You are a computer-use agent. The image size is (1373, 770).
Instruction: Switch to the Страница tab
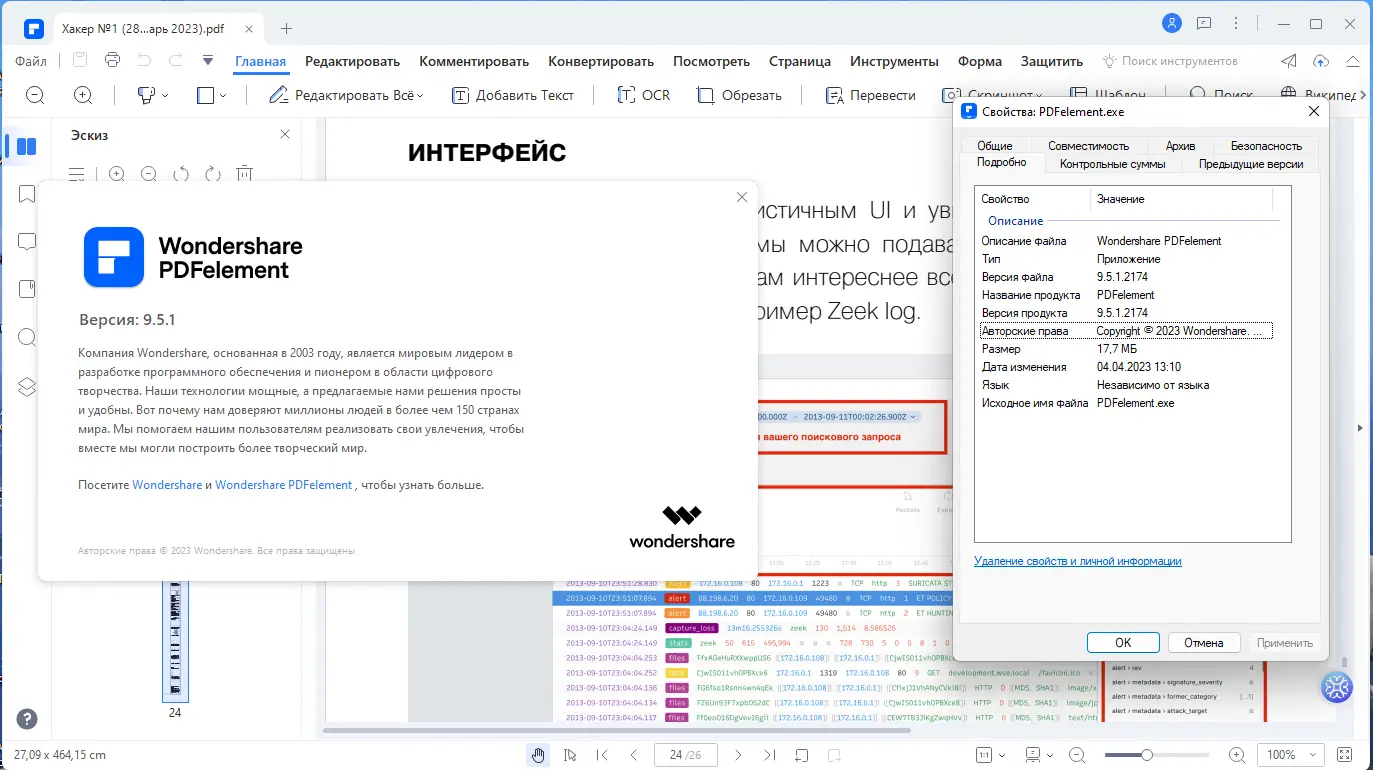click(800, 61)
